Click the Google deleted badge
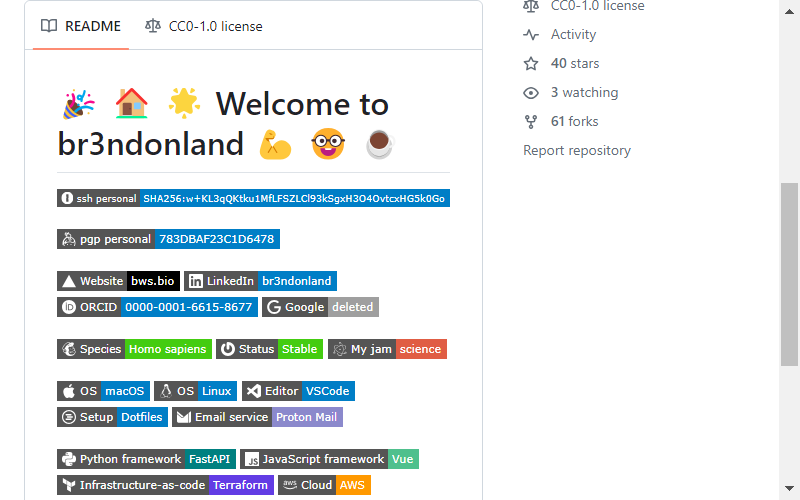 (x=320, y=307)
